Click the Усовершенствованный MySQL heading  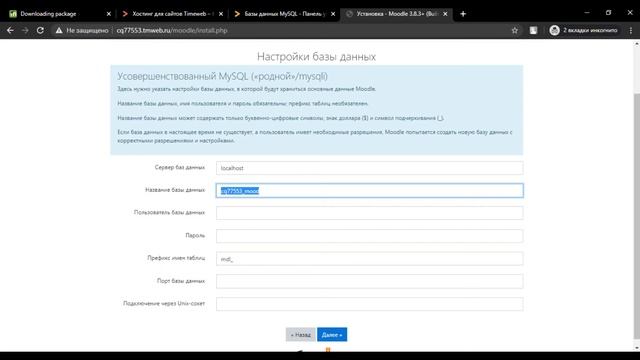point(222,76)
